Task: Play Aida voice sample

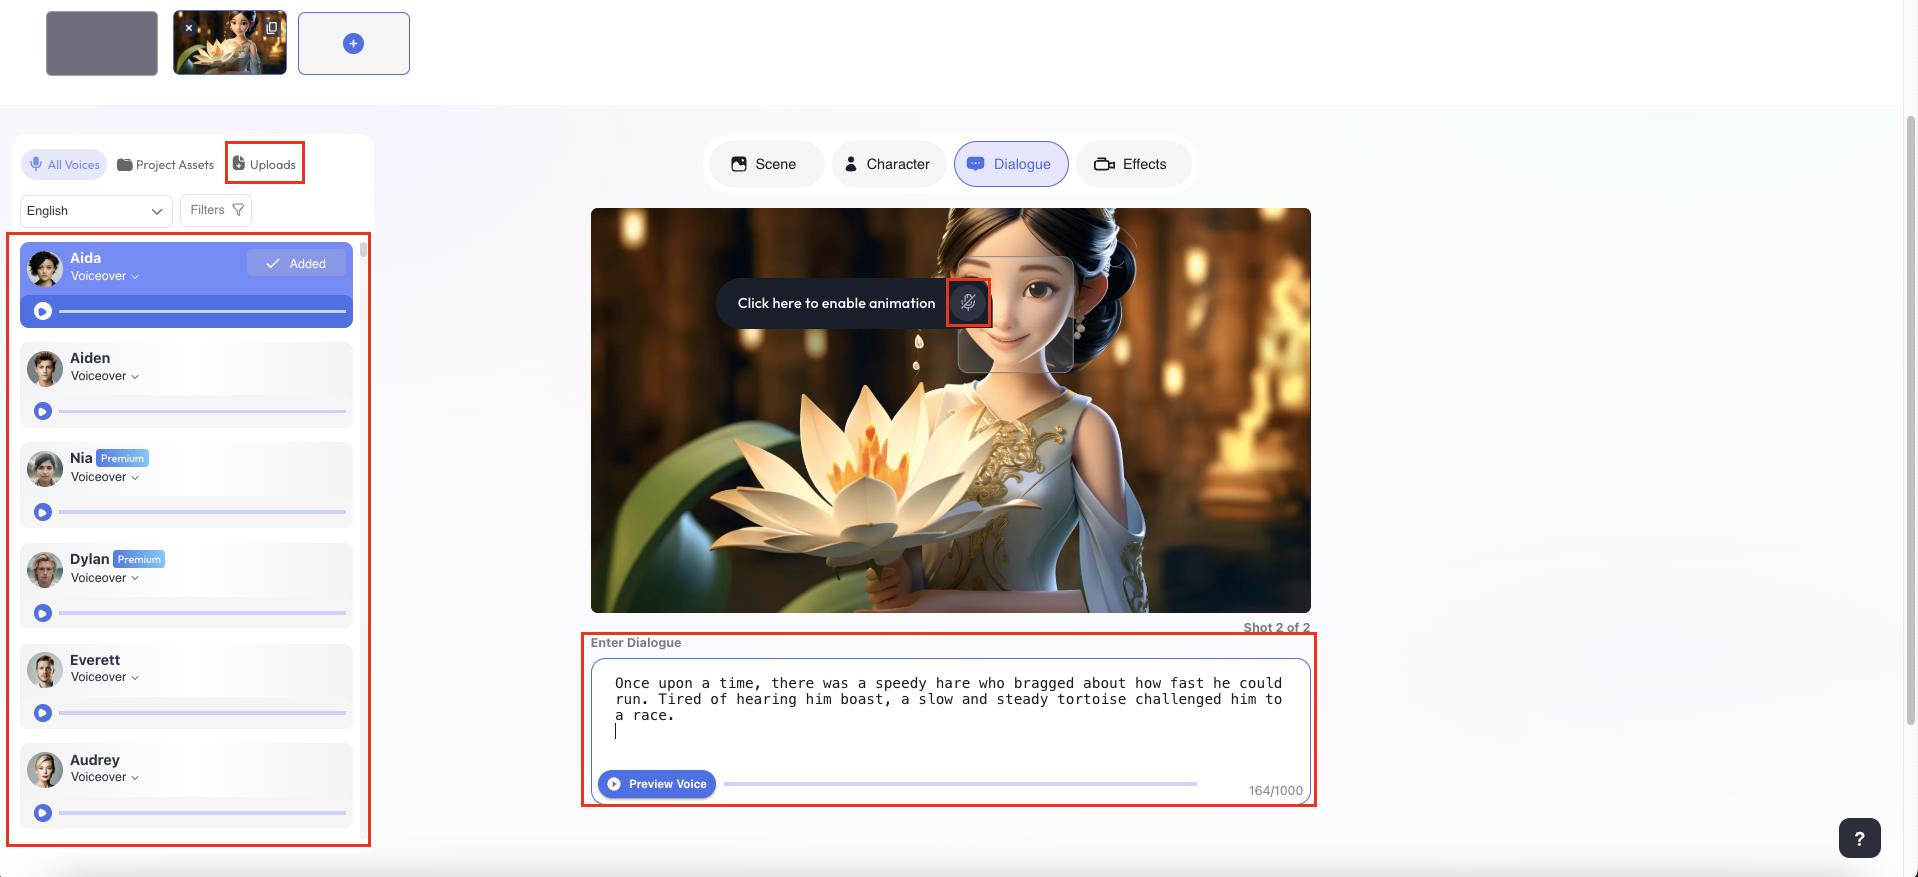Action: point(43,311)
